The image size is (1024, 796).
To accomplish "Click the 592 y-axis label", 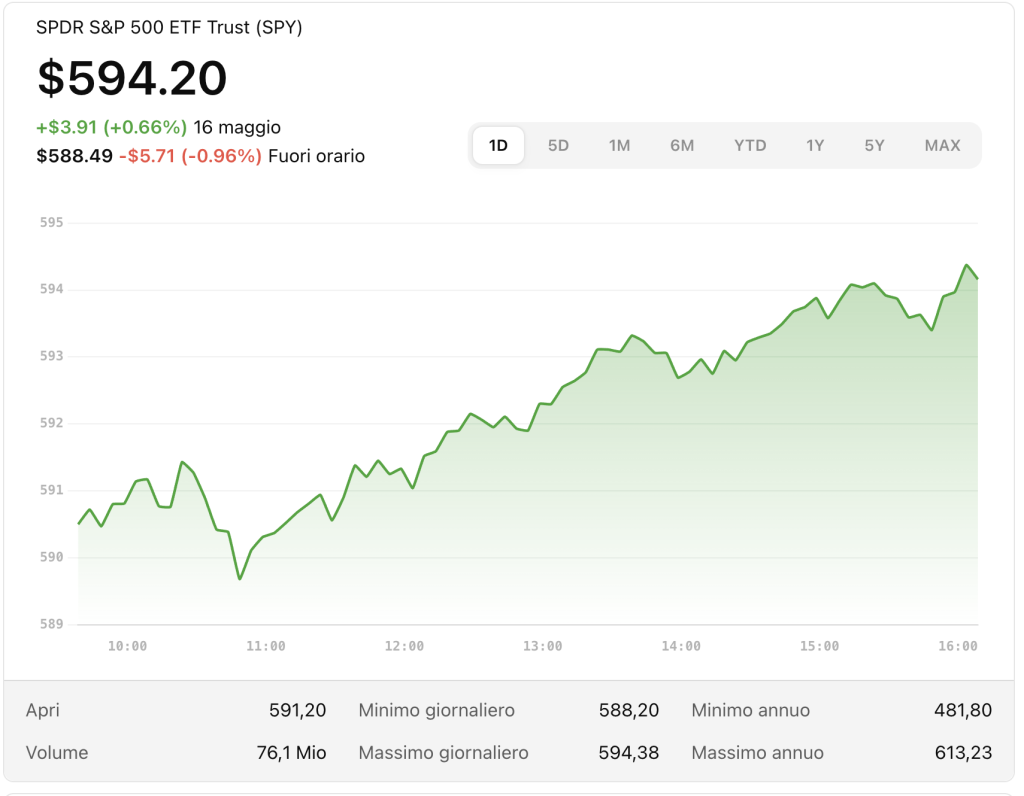I will [x=52, y=423].
